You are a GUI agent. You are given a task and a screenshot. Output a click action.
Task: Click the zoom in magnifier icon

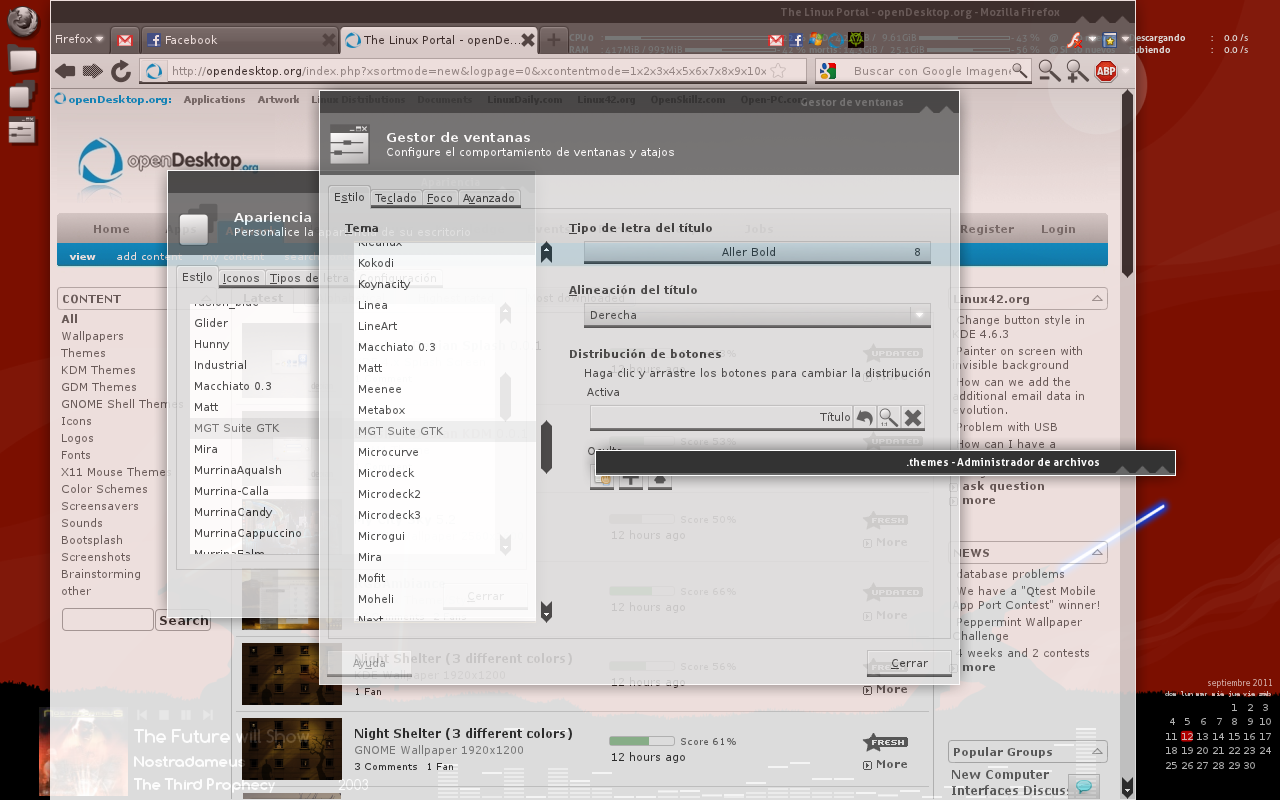point(1077,71)
